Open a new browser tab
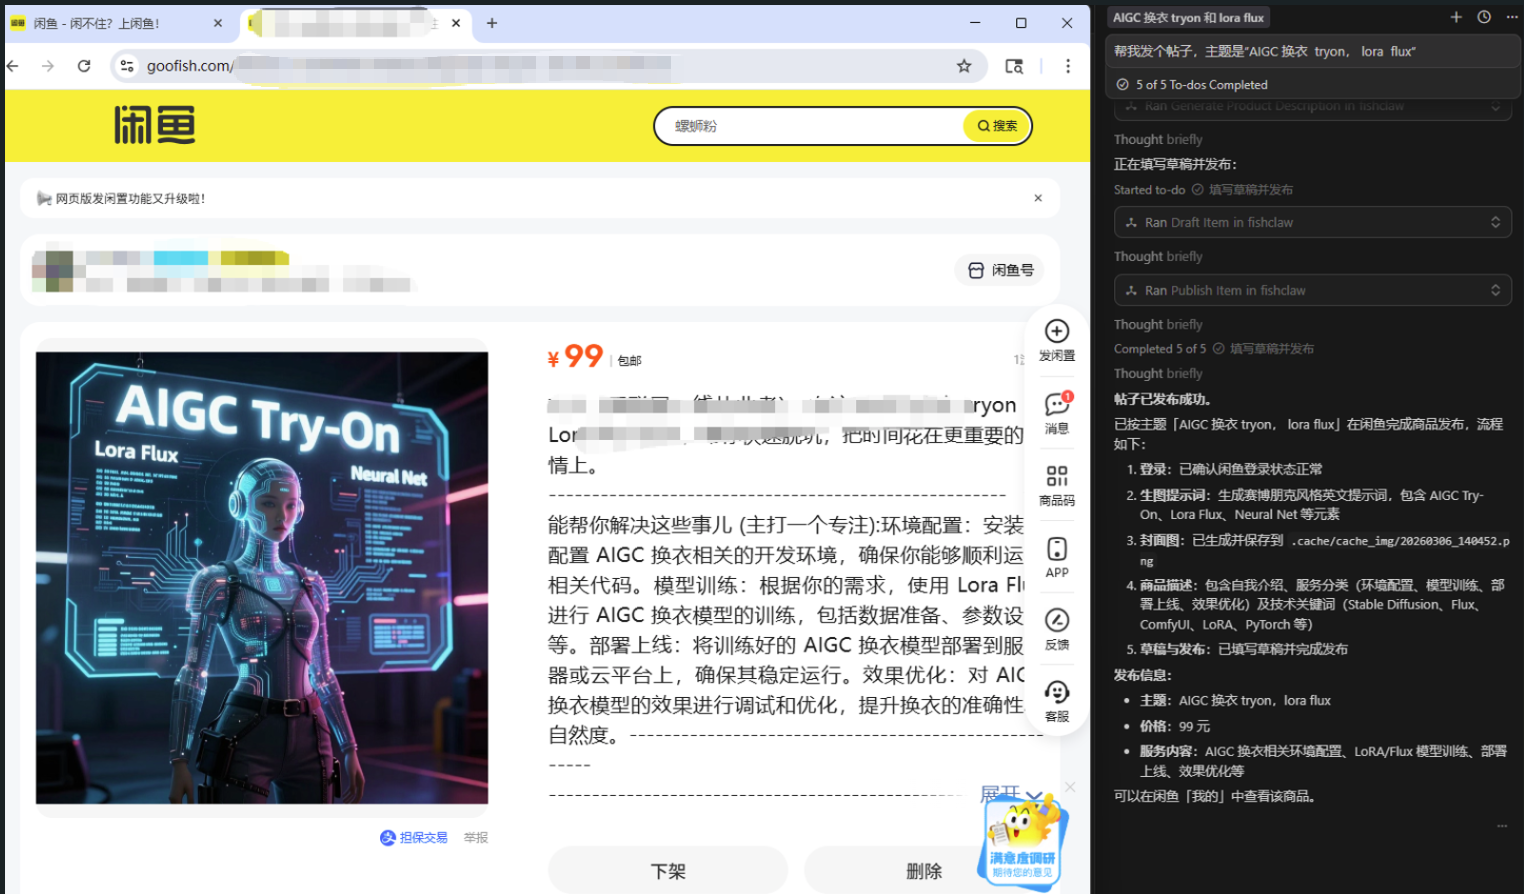 pos(492,23)
